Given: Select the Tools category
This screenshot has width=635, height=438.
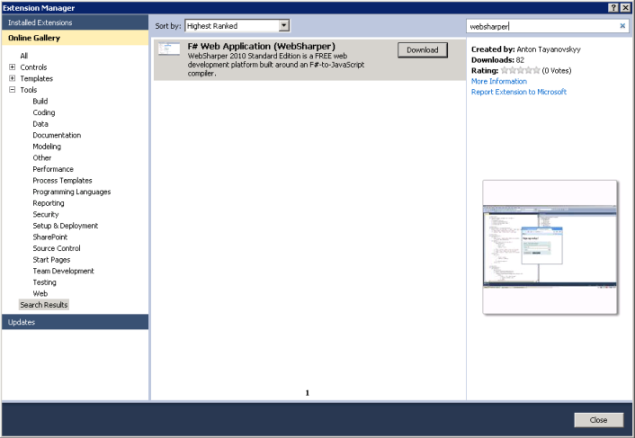Looking at the screenshot, I should [28, 90].
